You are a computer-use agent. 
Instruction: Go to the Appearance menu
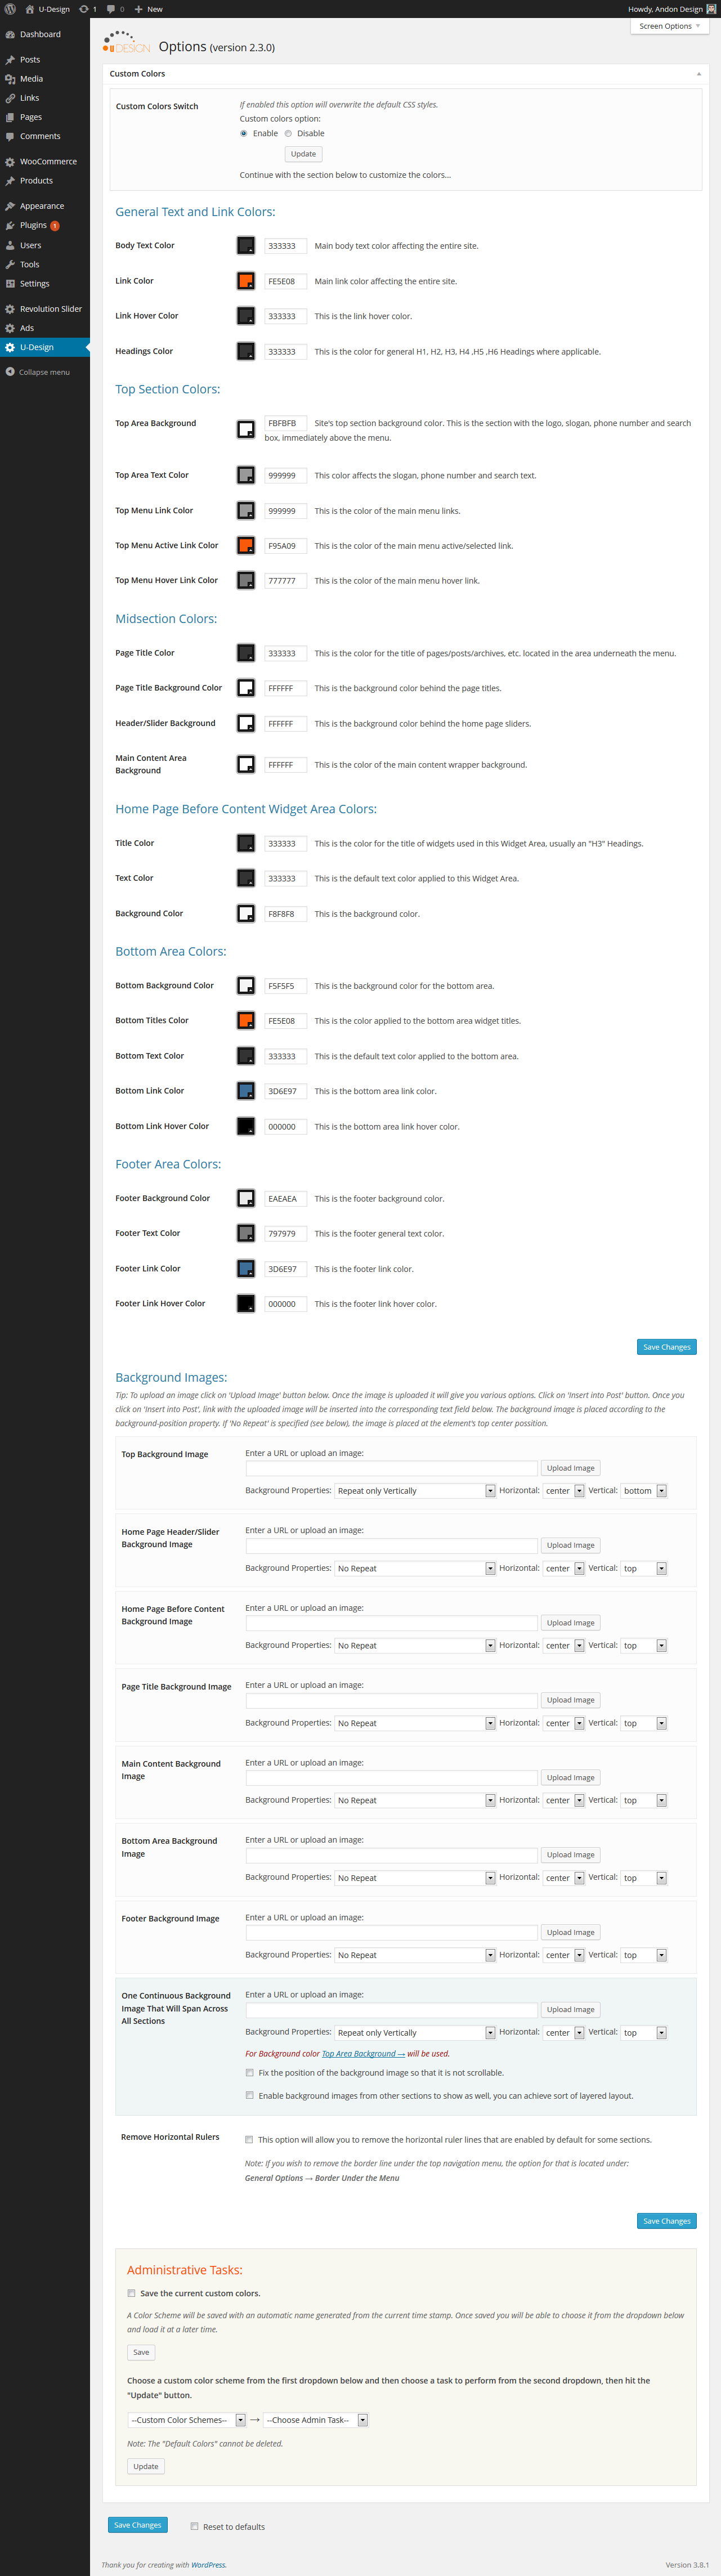(42, 206)
